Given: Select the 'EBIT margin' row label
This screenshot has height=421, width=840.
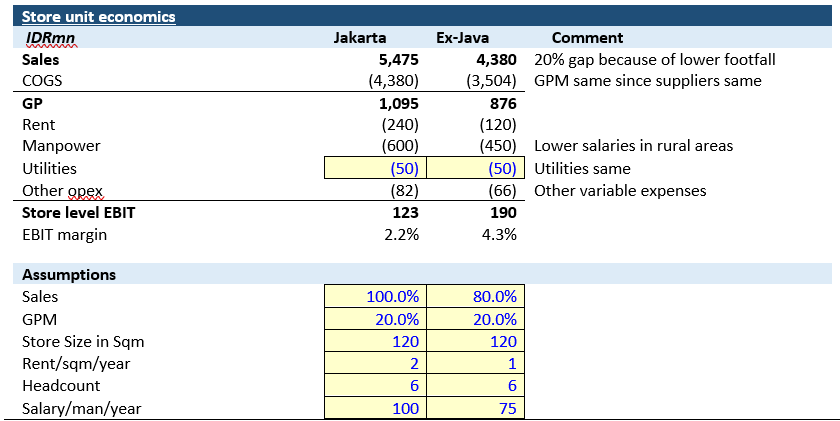Looking at the screenshot, I should click(64, 235).
